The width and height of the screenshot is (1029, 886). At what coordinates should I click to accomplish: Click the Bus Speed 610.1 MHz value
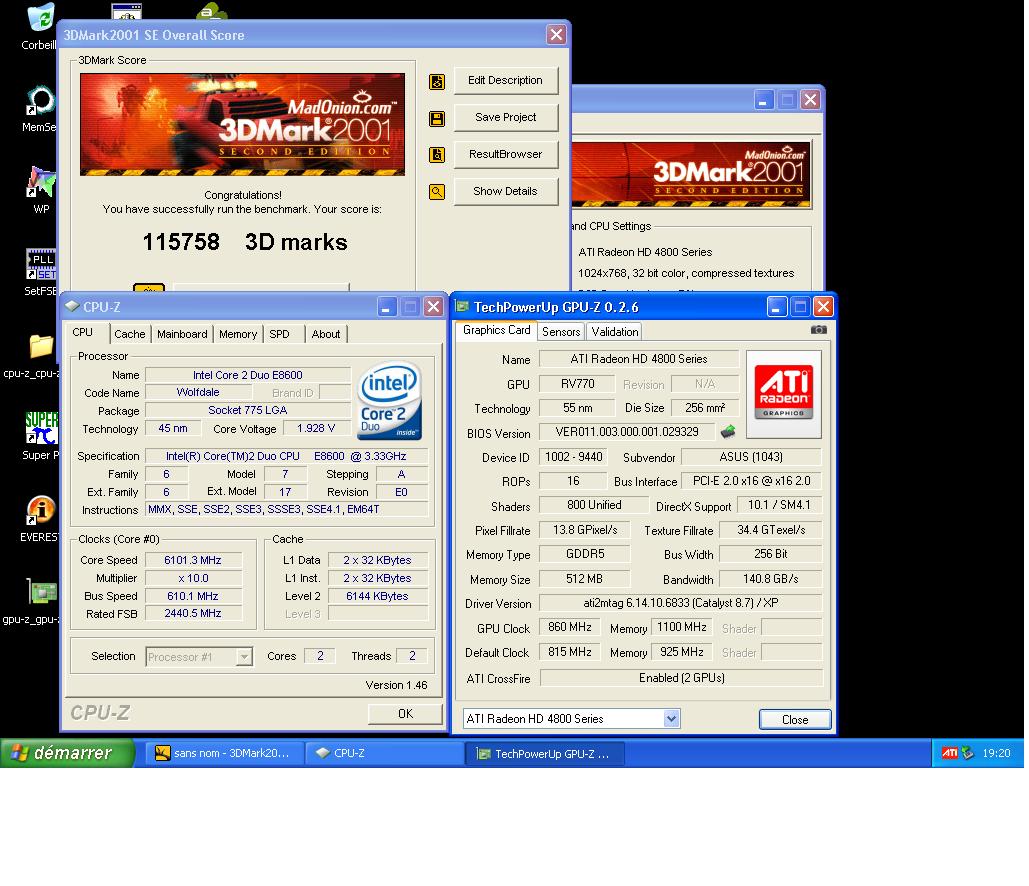point(193,596)
